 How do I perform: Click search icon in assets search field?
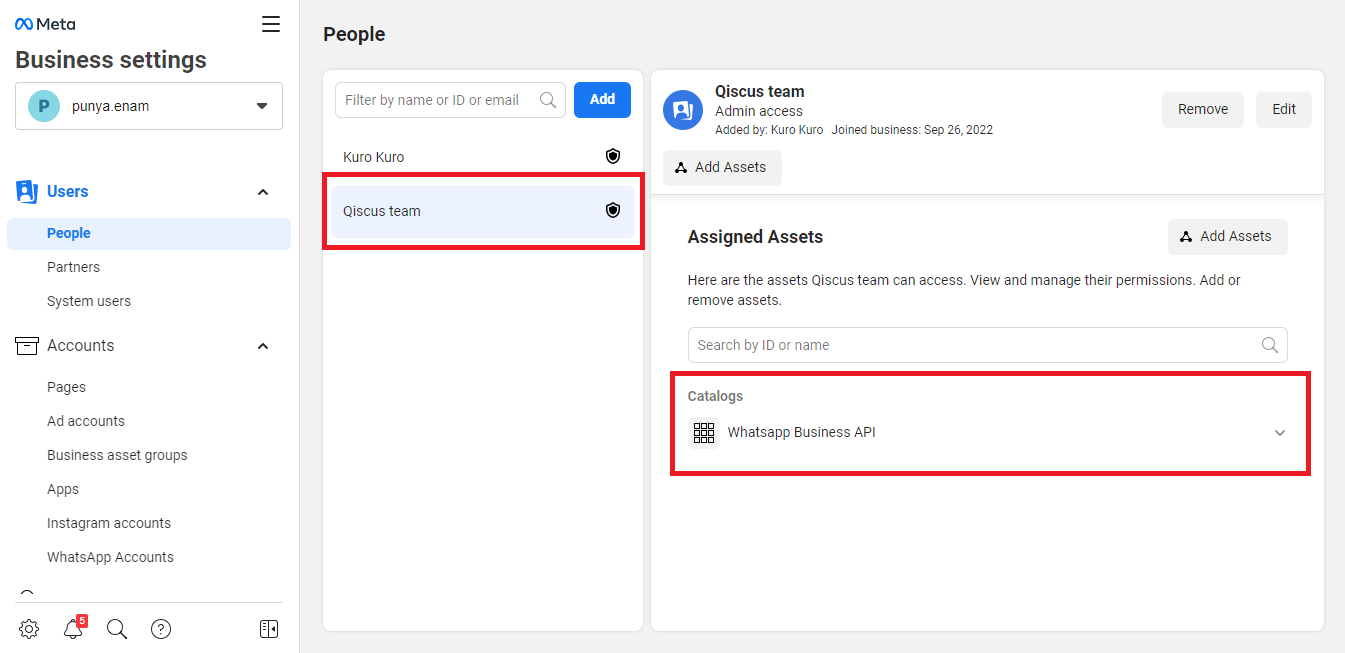click(1270, 345)
